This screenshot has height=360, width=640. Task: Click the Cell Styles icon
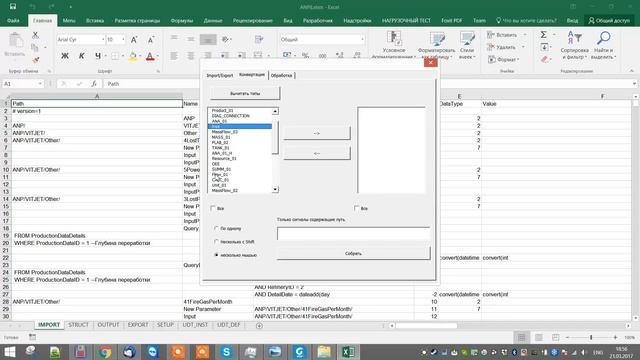467,39
